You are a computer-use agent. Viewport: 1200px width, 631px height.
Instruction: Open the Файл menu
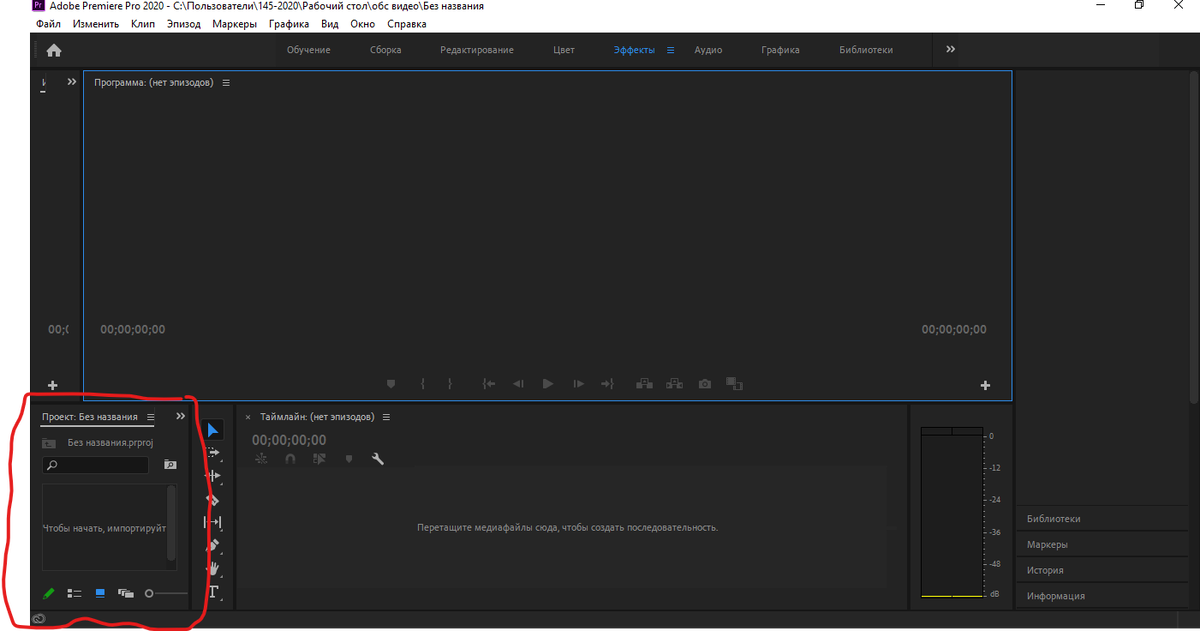coord(48,24)
